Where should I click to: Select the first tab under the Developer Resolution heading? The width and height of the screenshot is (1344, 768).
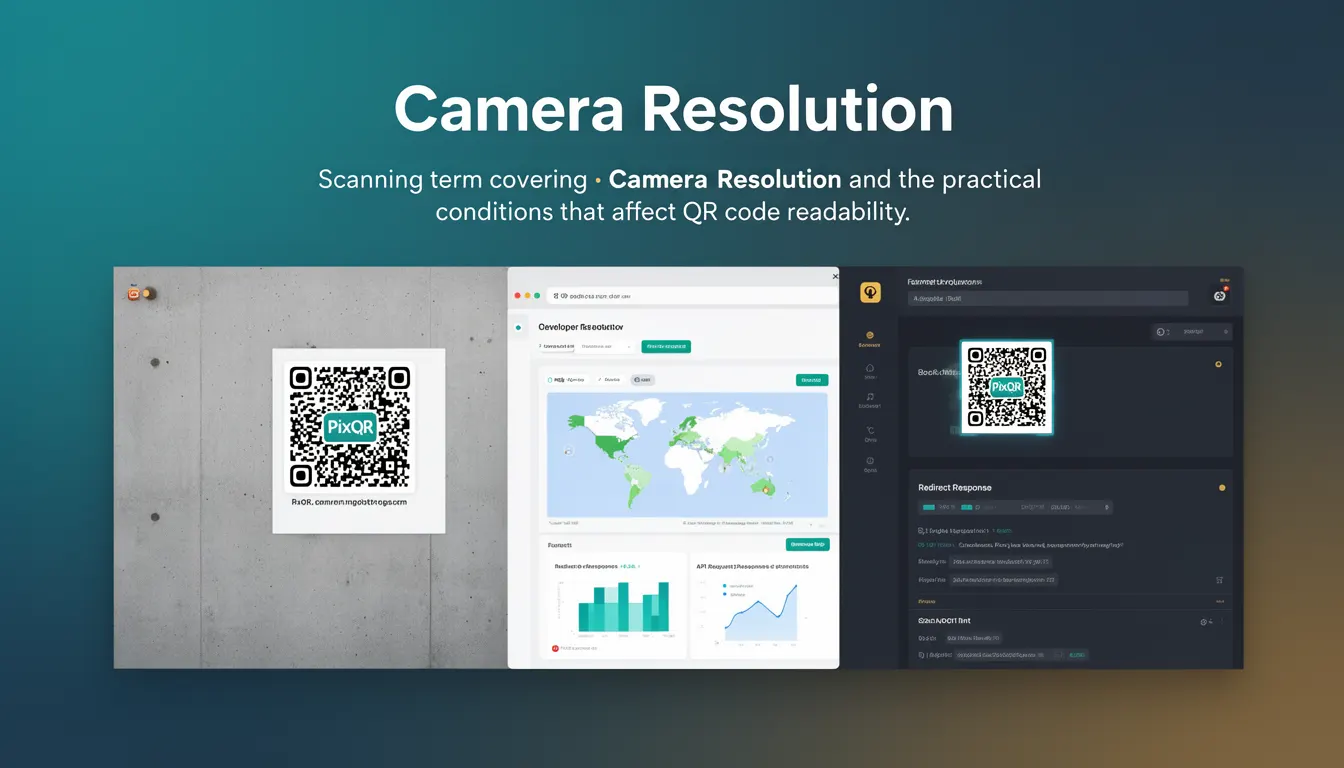coord(557,346)
